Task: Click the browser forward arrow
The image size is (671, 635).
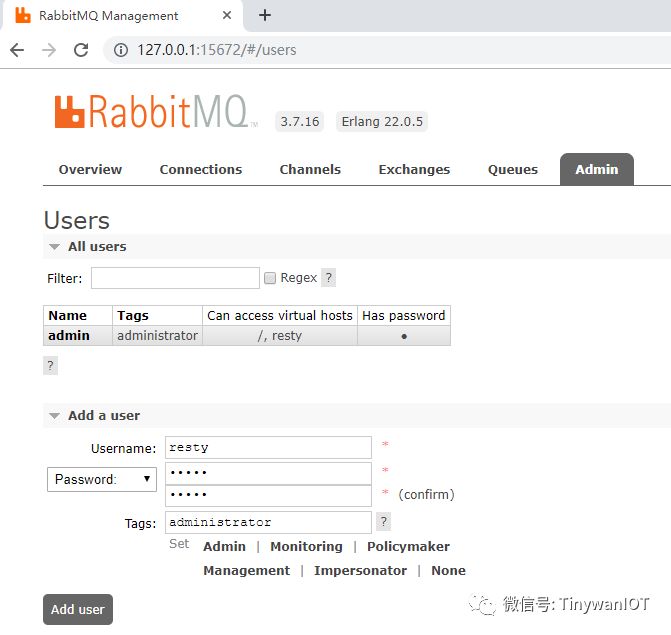Action: 49,50
